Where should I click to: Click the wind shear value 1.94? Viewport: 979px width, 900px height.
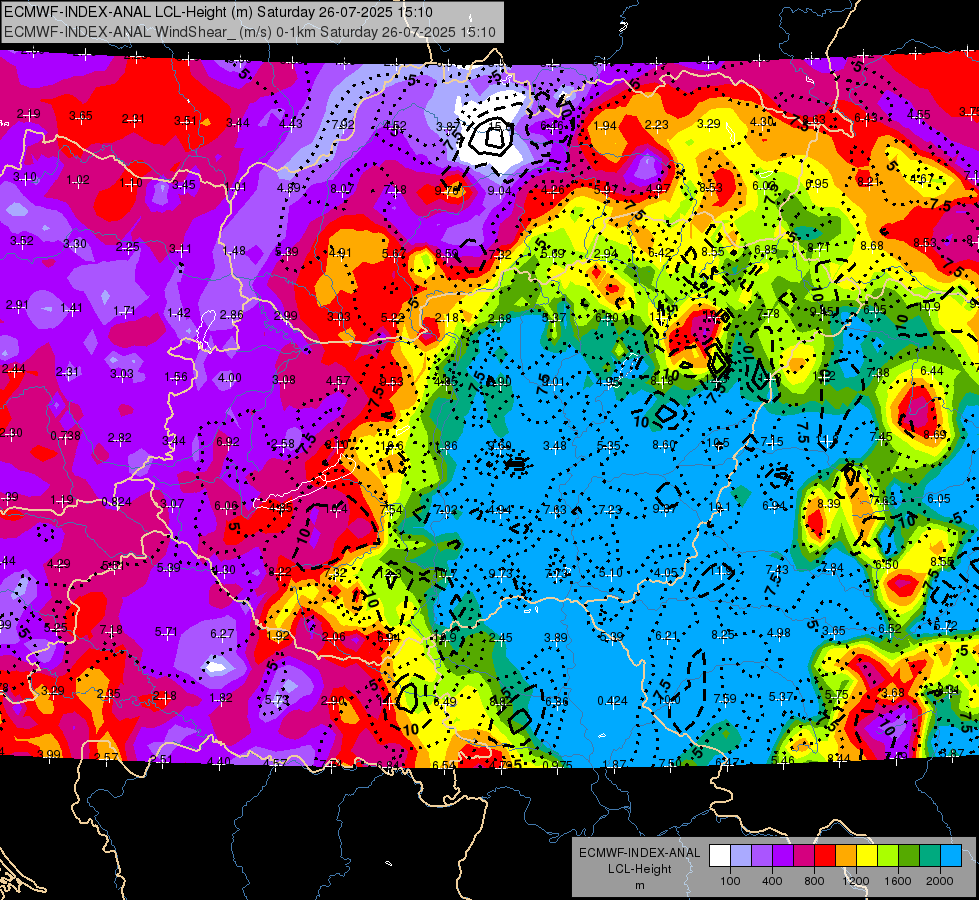tap(605, 126)
